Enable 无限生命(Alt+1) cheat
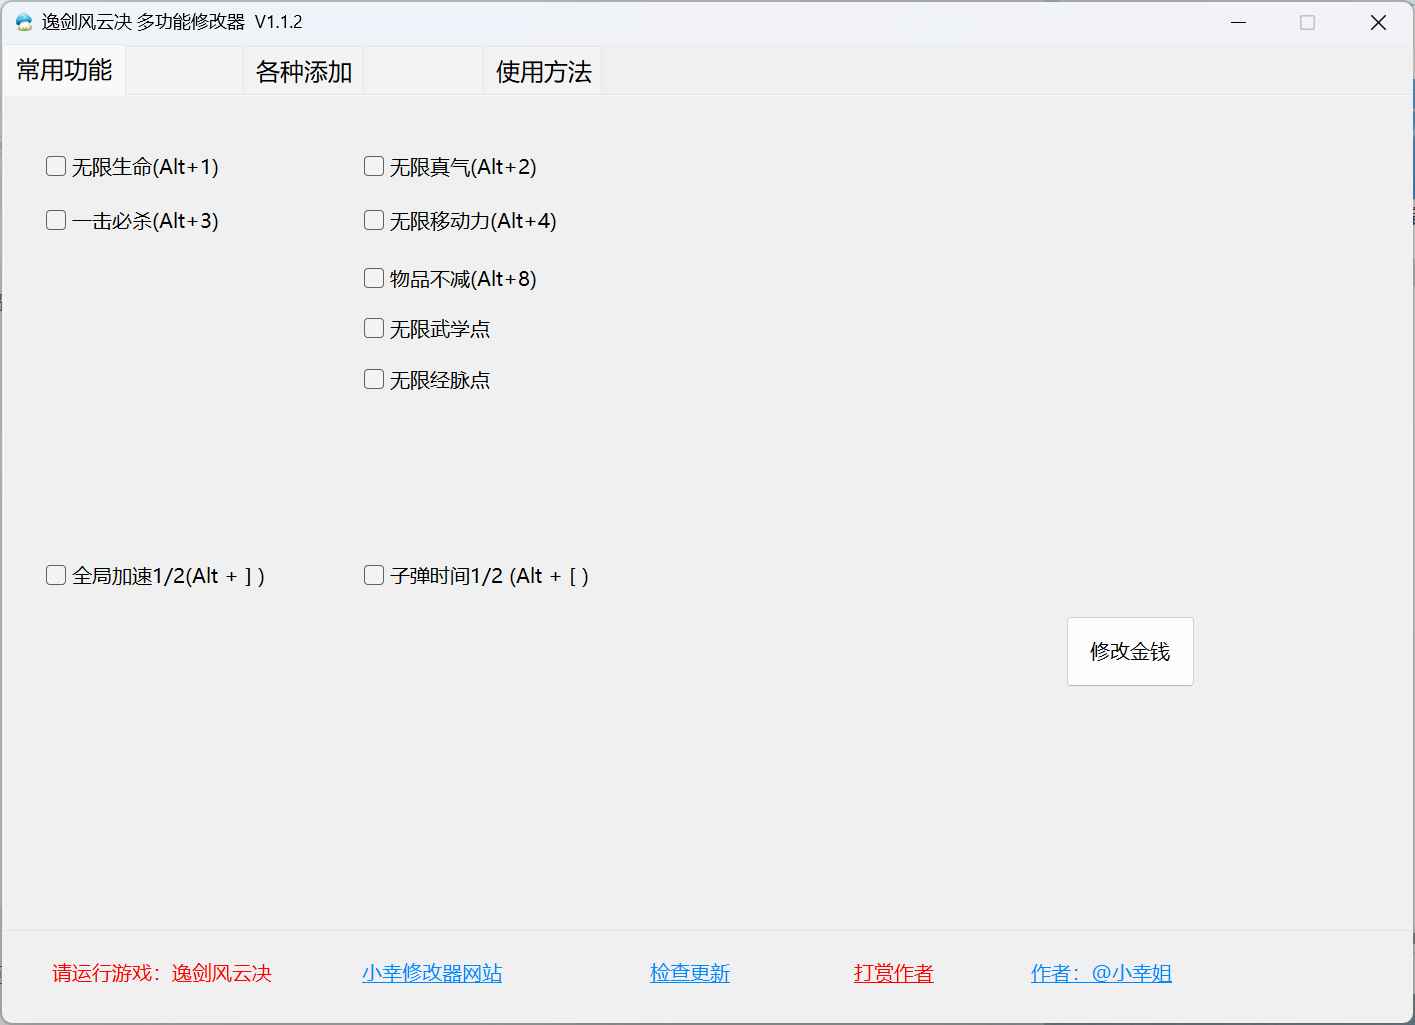 [56, 166]
